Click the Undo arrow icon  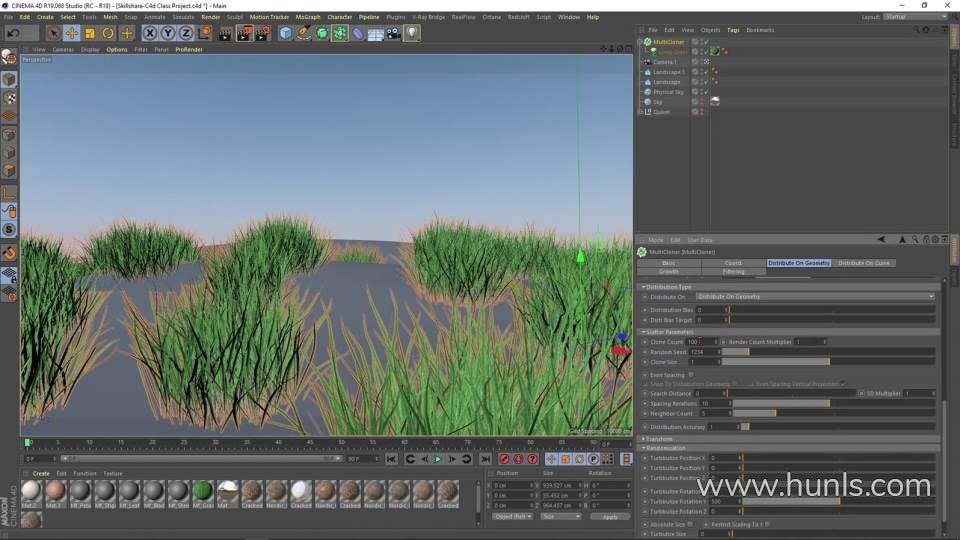tap(13, 33)
